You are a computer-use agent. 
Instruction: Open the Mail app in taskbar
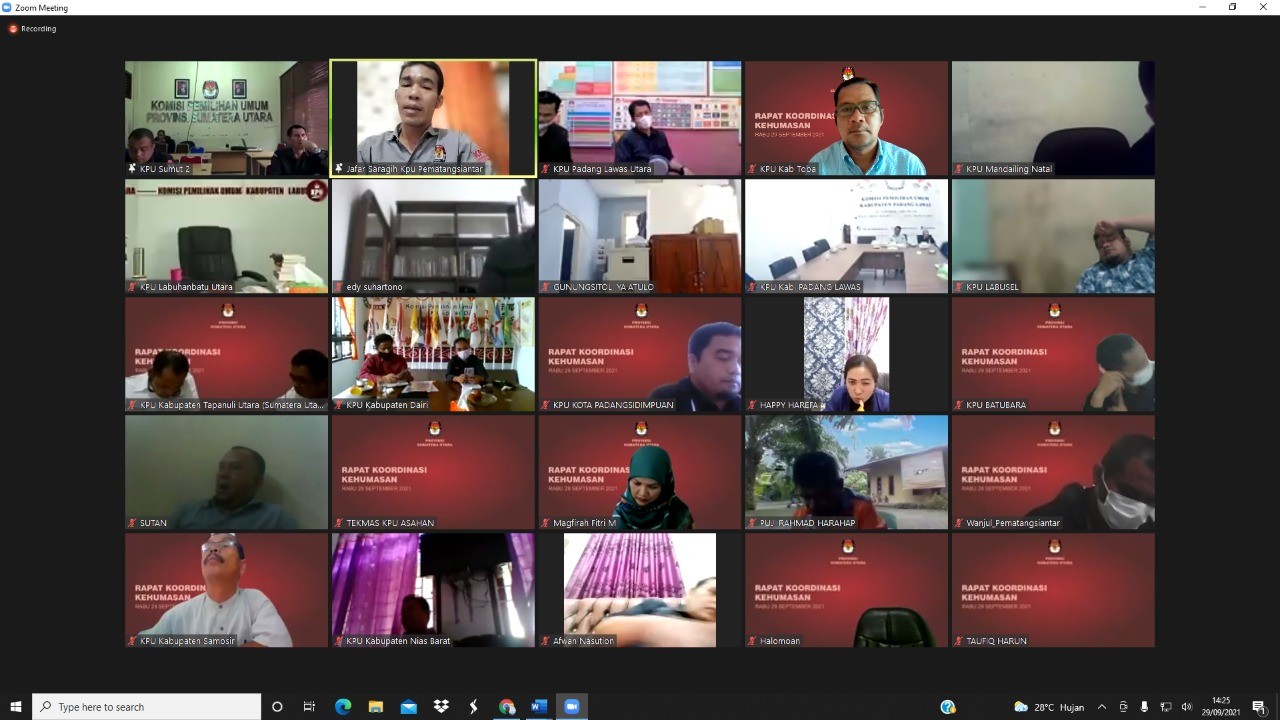408,707
